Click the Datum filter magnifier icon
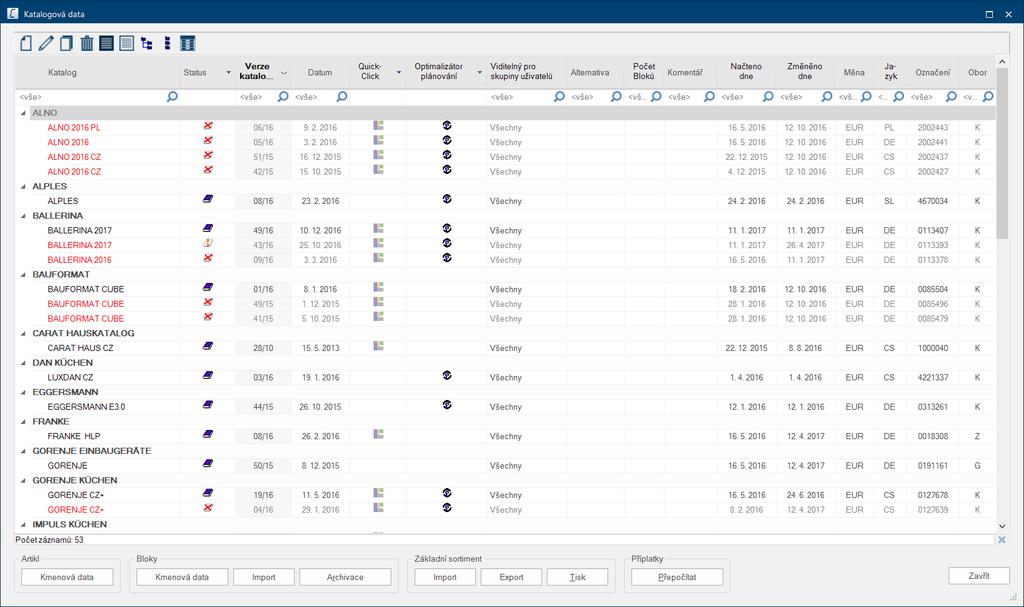 coord(342,97)
